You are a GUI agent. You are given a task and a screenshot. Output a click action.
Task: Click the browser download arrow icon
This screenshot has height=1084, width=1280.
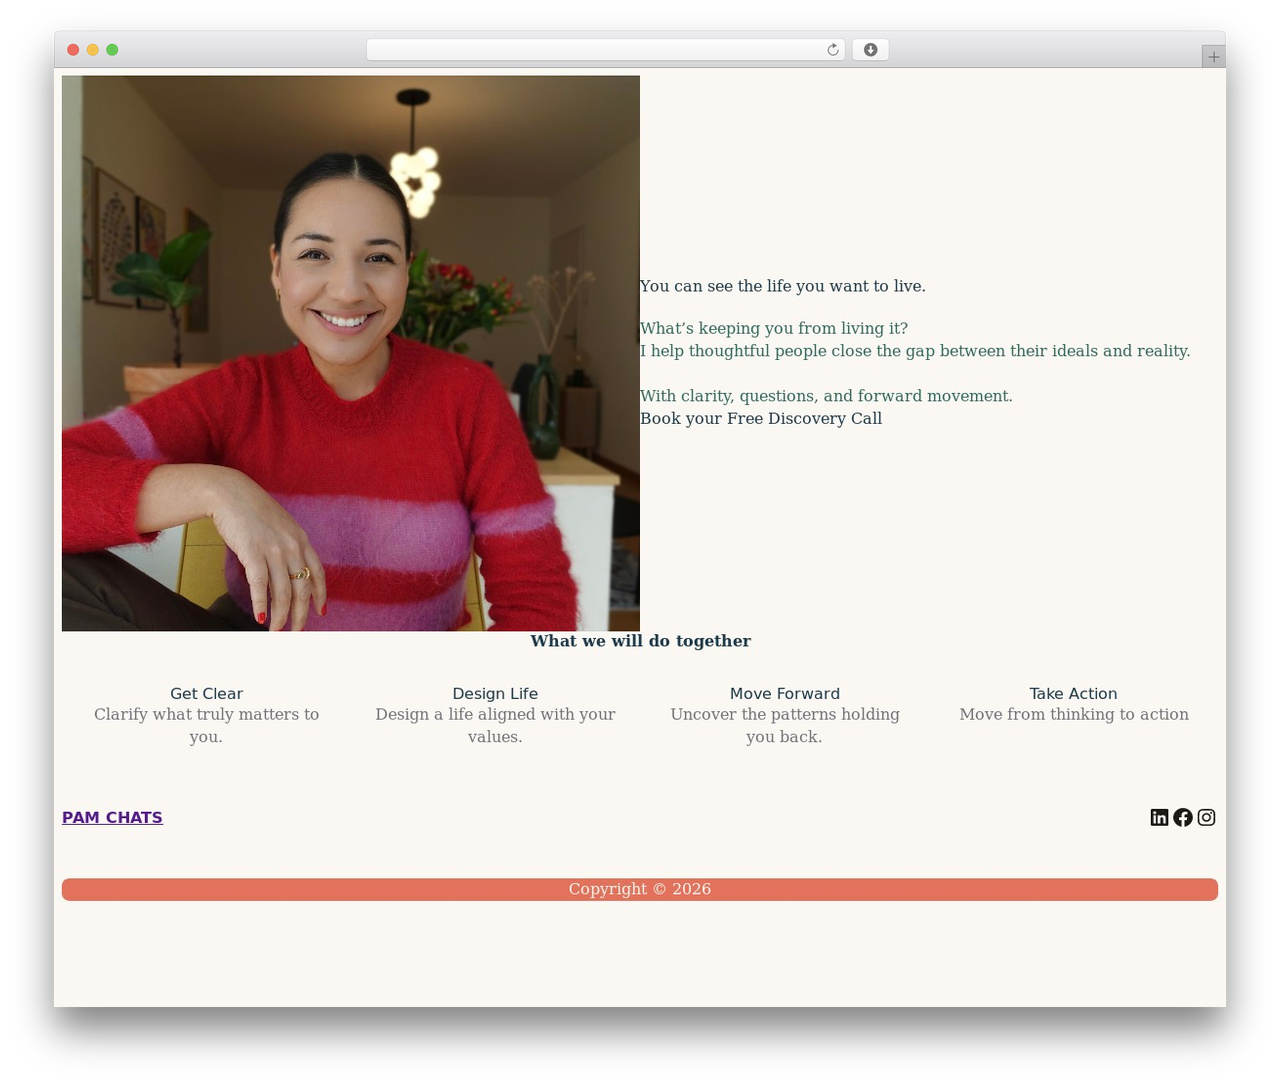pos(870,50)
